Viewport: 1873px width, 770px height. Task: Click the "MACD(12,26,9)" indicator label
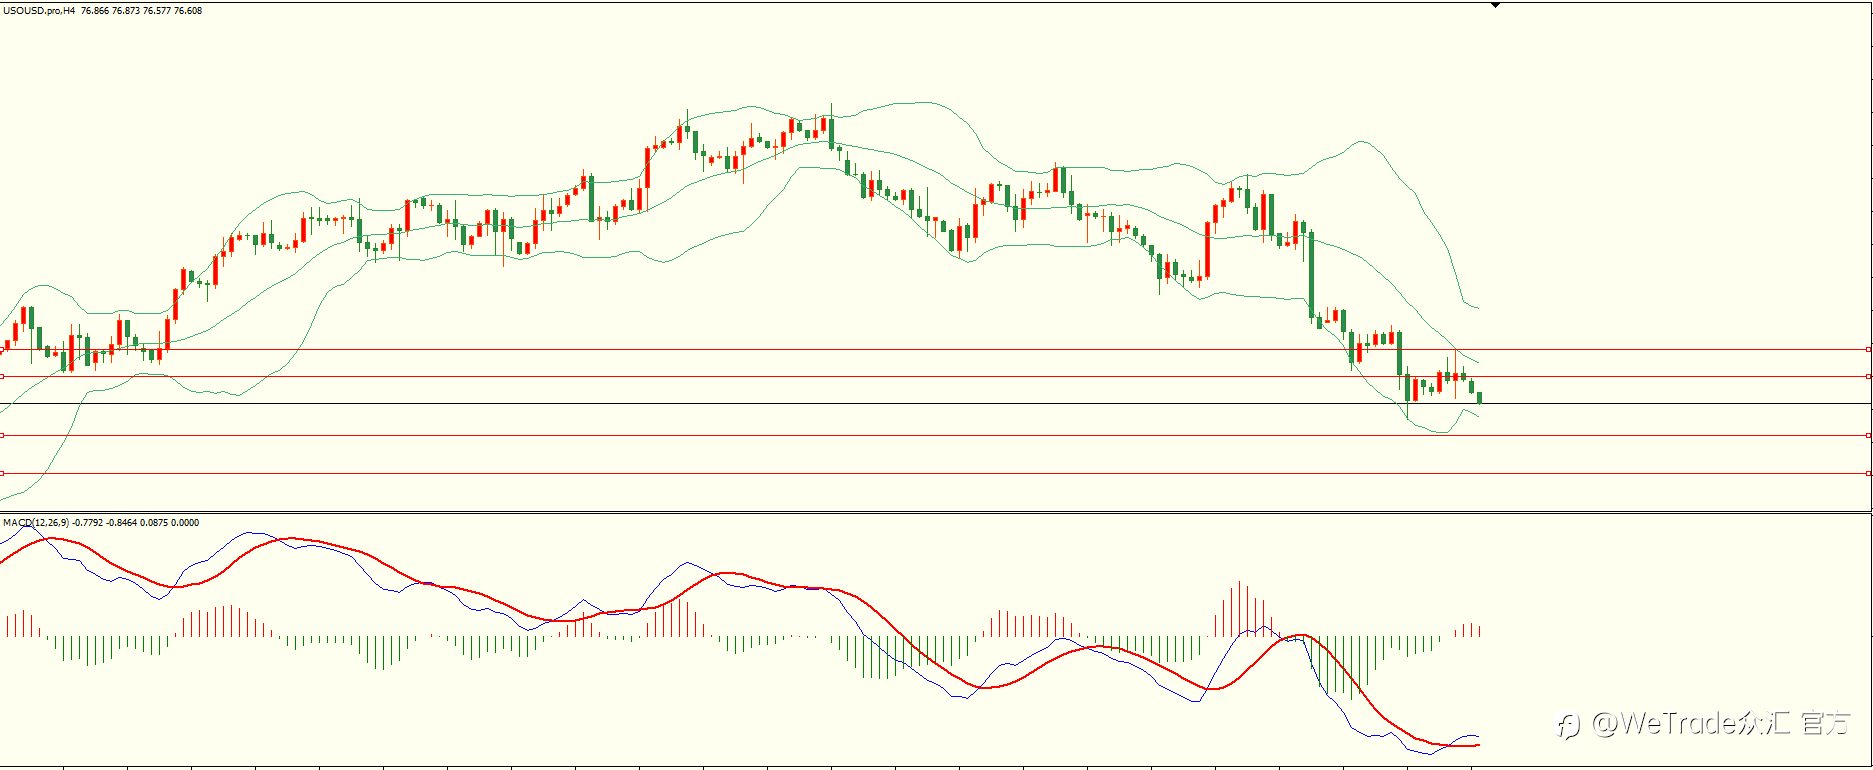[x=36, y=522]
